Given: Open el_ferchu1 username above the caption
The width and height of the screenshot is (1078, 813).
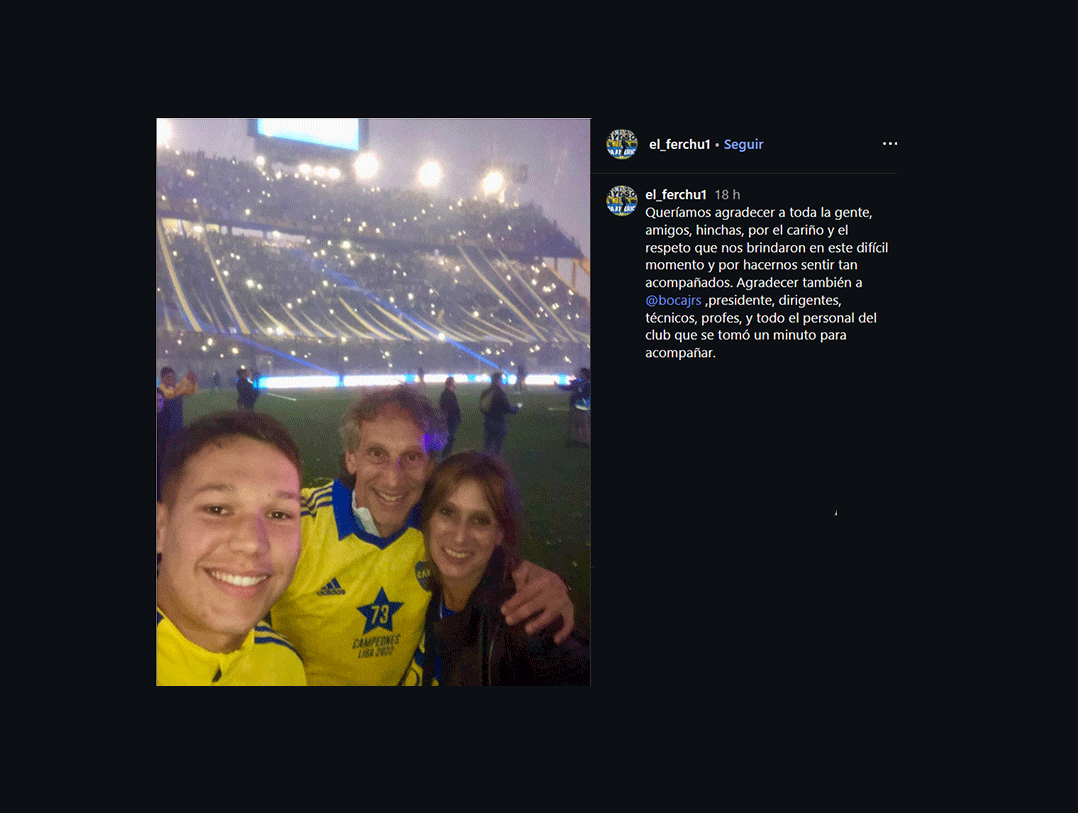Looking at the screenshot, I should coord(676,194).
